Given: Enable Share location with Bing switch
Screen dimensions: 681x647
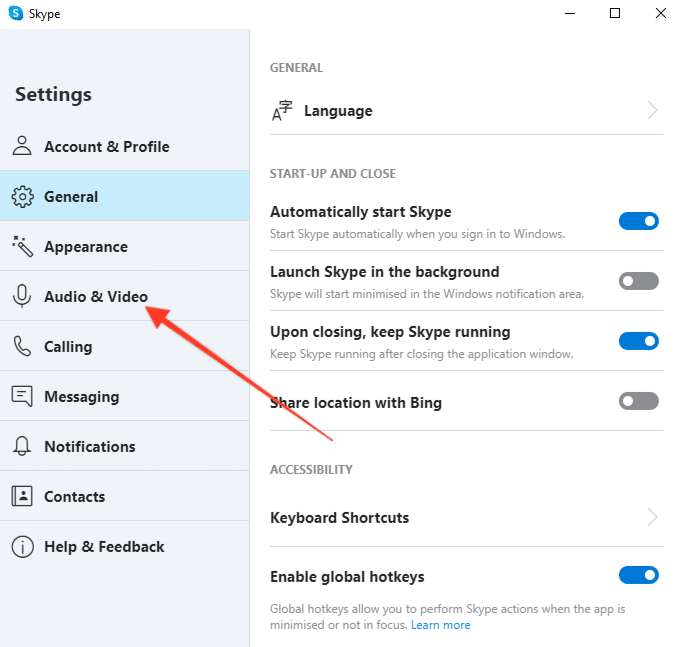Looking at the screenshot, I should [638, 401].
